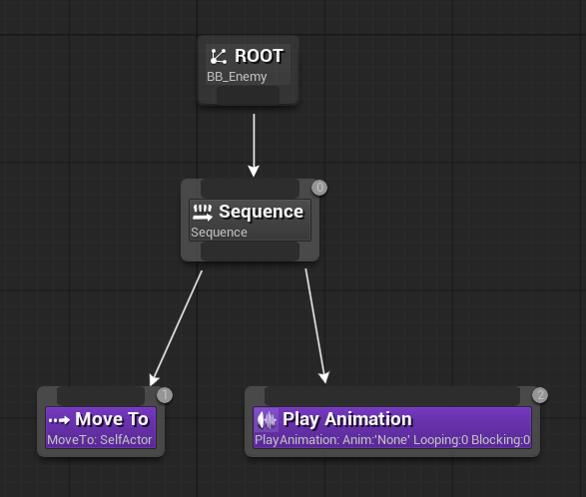Click execution index badge 0 on Sequence

(320, 188)
